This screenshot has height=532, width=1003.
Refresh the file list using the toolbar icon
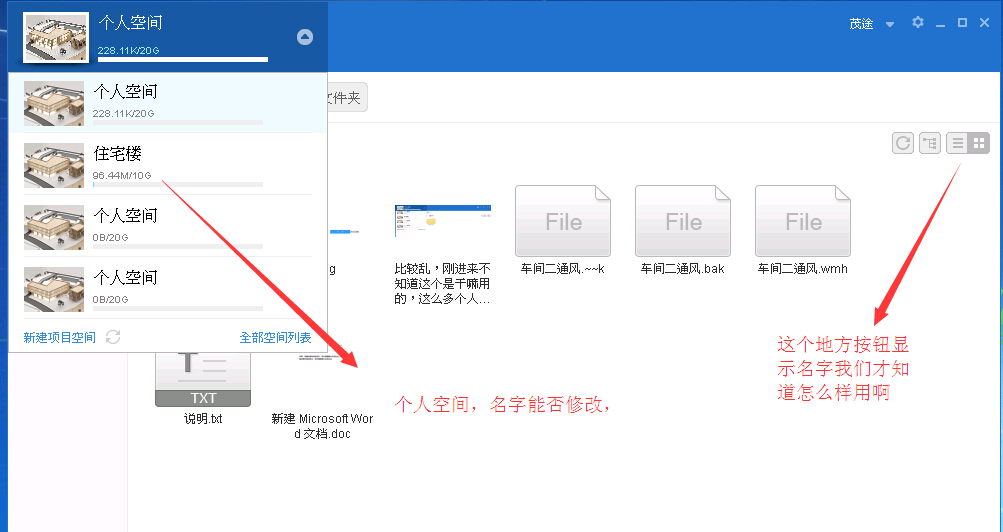point(903,144)
